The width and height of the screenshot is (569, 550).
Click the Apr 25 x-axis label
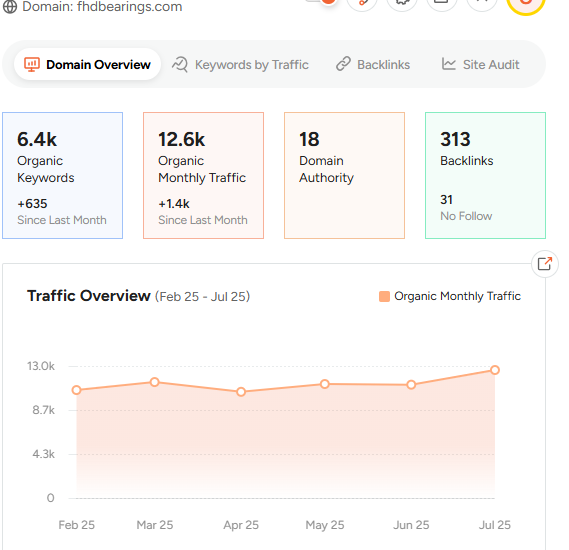click(241, 525)
